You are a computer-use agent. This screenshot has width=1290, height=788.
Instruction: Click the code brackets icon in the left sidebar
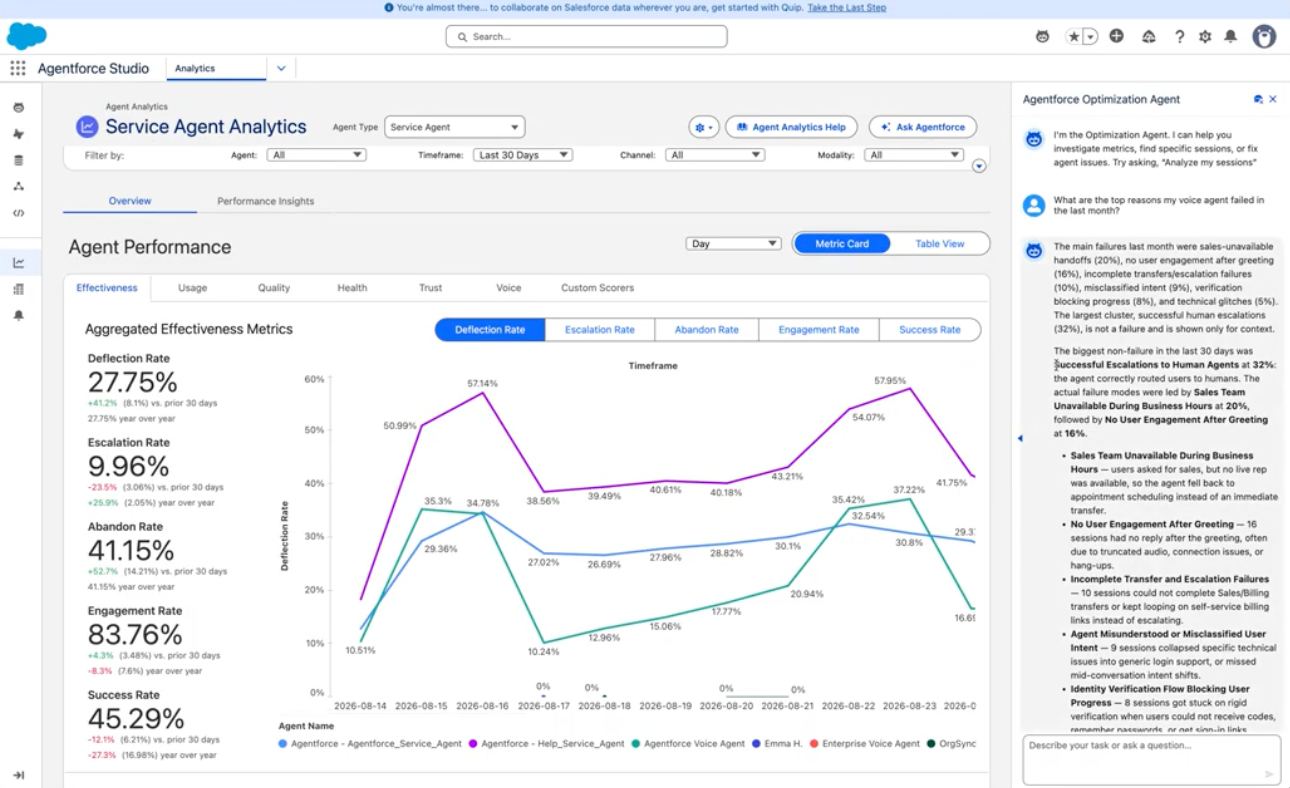[x=18, y=212]
